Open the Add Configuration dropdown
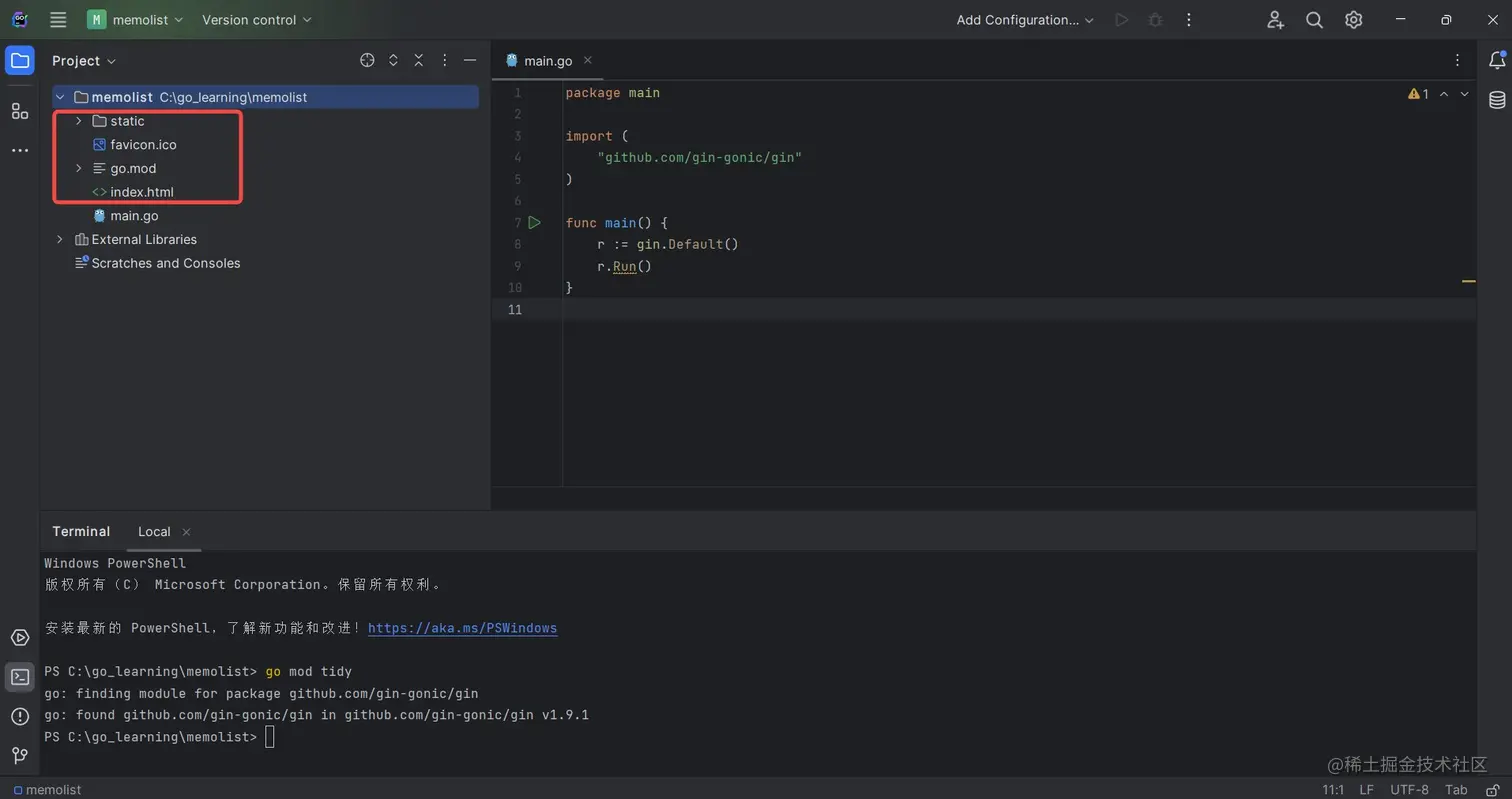This screenshot has width=1512, height=799. [1025, 20]
